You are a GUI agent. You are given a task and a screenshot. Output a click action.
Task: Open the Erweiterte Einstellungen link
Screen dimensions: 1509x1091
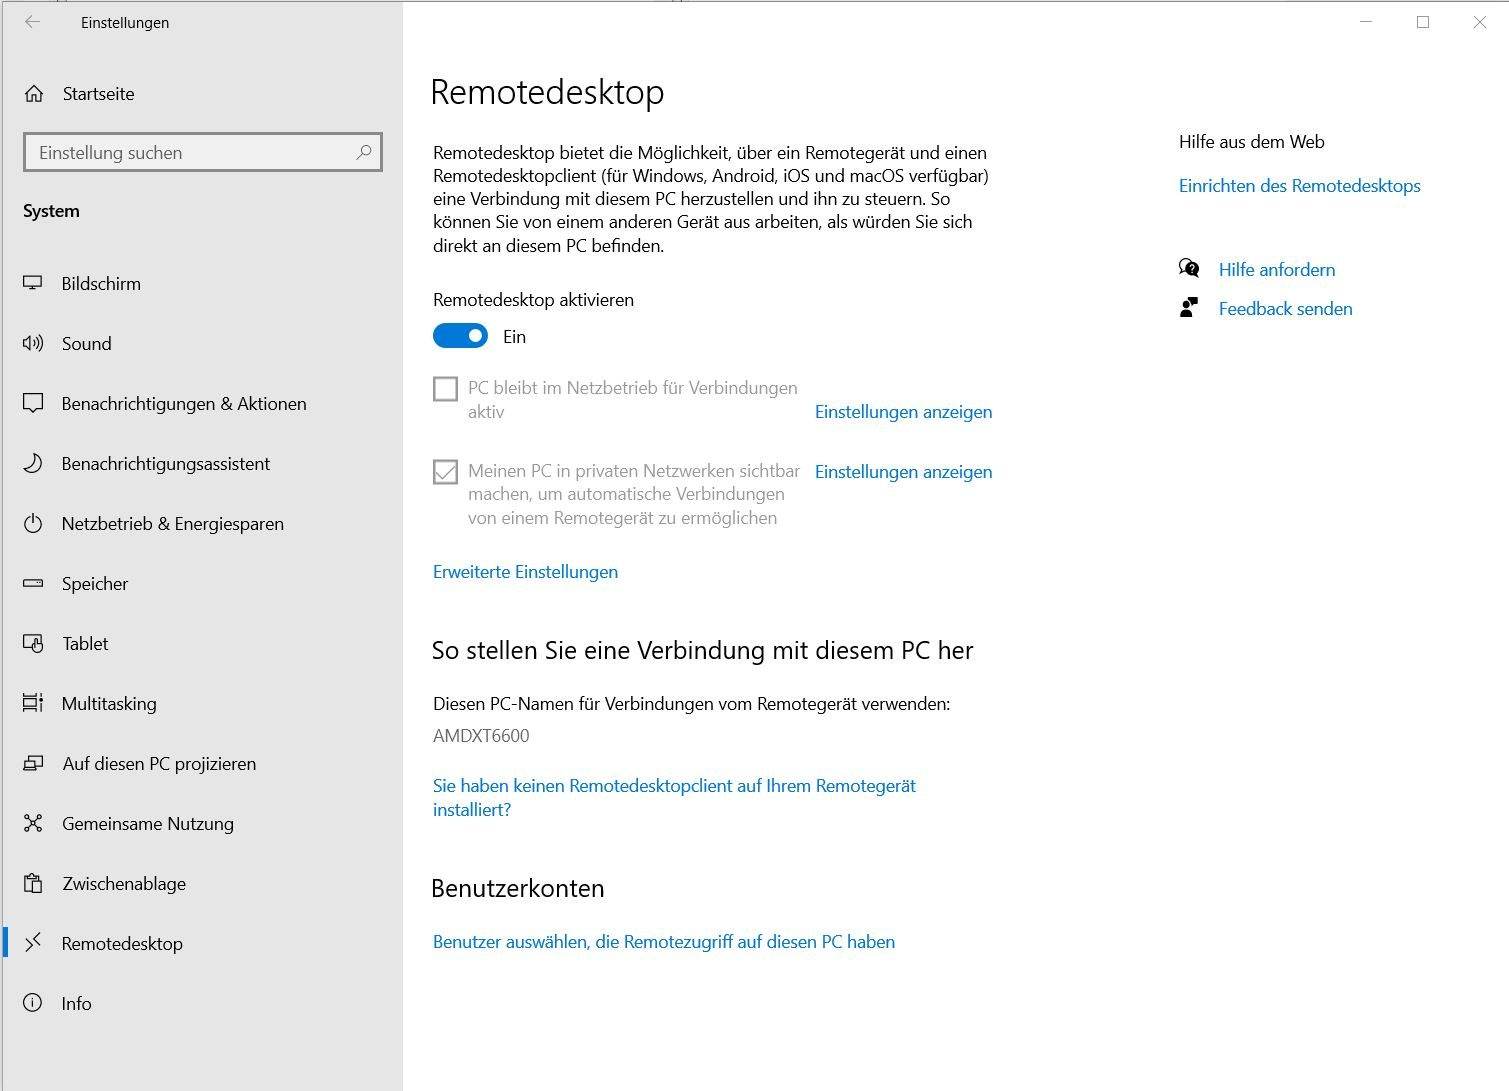[525, 572]
